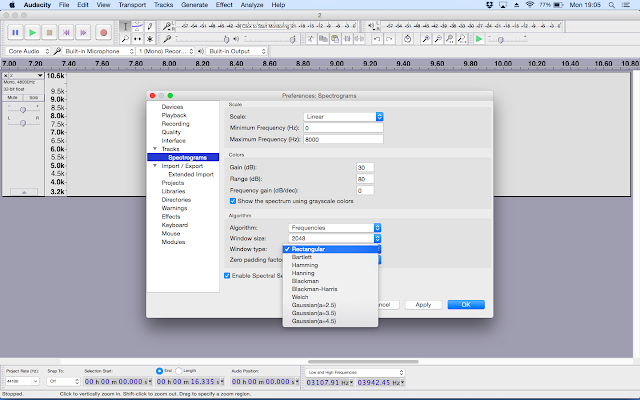Viewport: 640px width, 400px height.
Task: Adjust the playback speed slider
Action: tap(508, 39)
